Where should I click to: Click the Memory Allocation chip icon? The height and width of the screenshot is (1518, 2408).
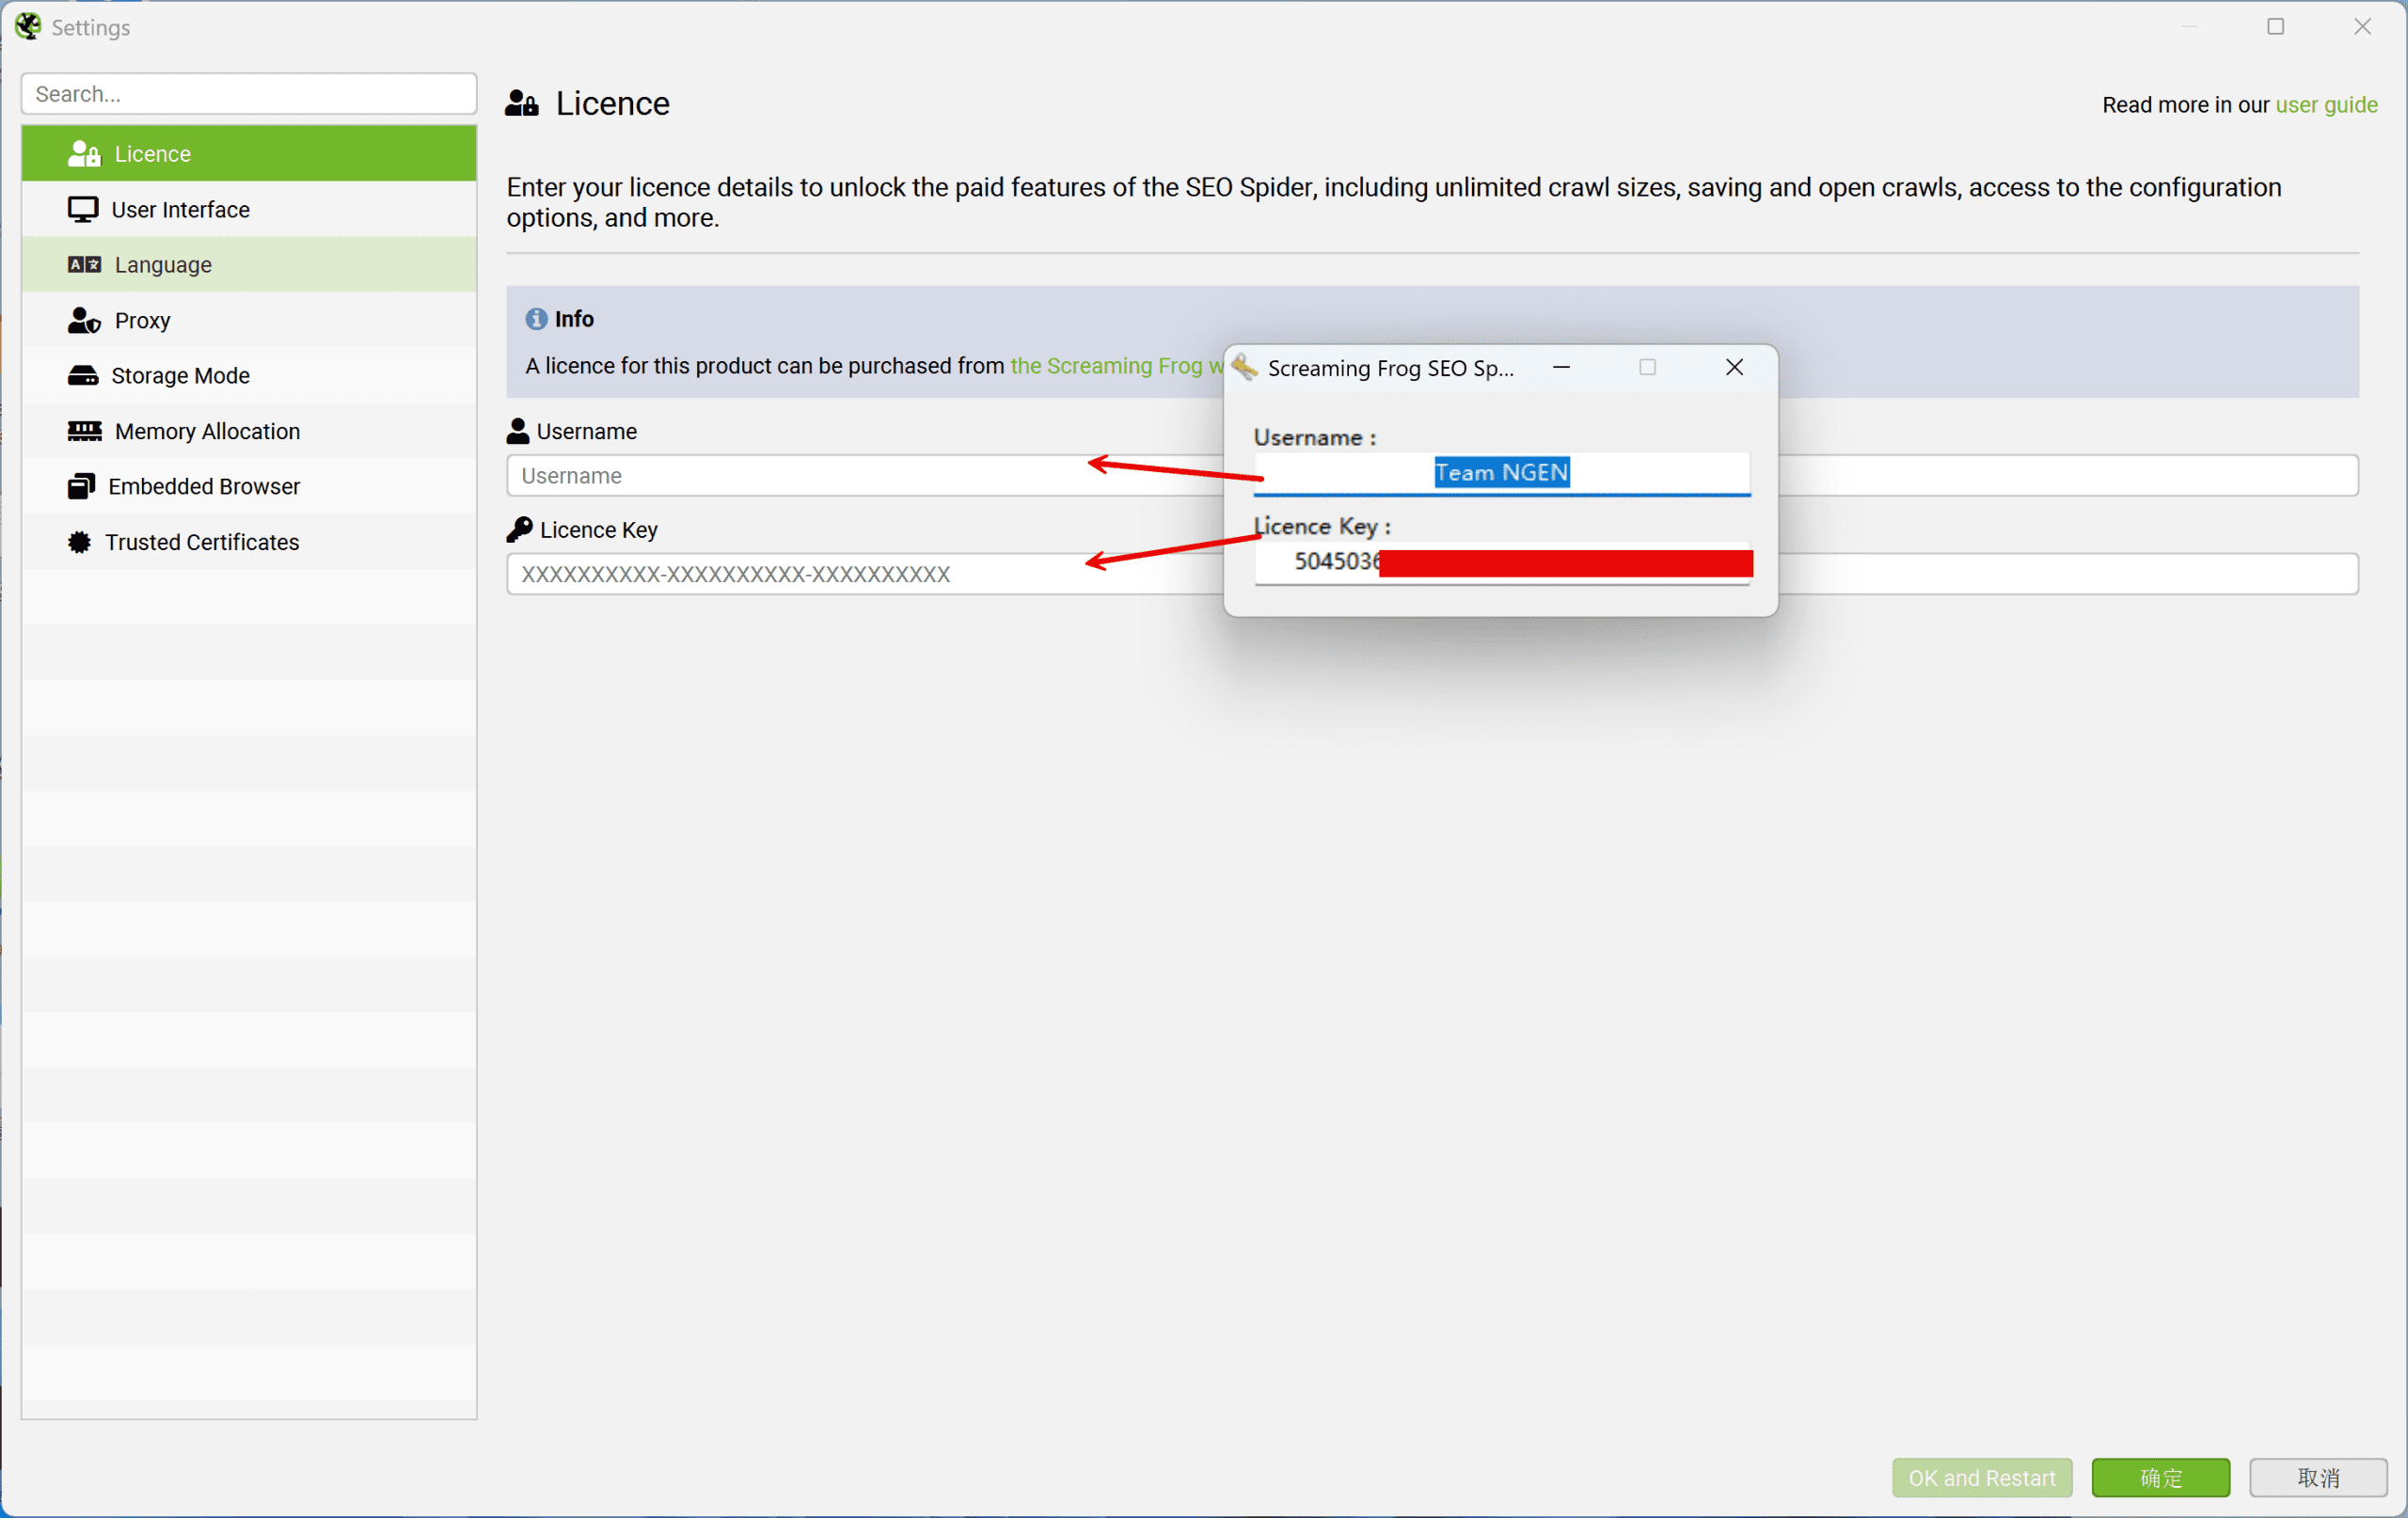84,431
